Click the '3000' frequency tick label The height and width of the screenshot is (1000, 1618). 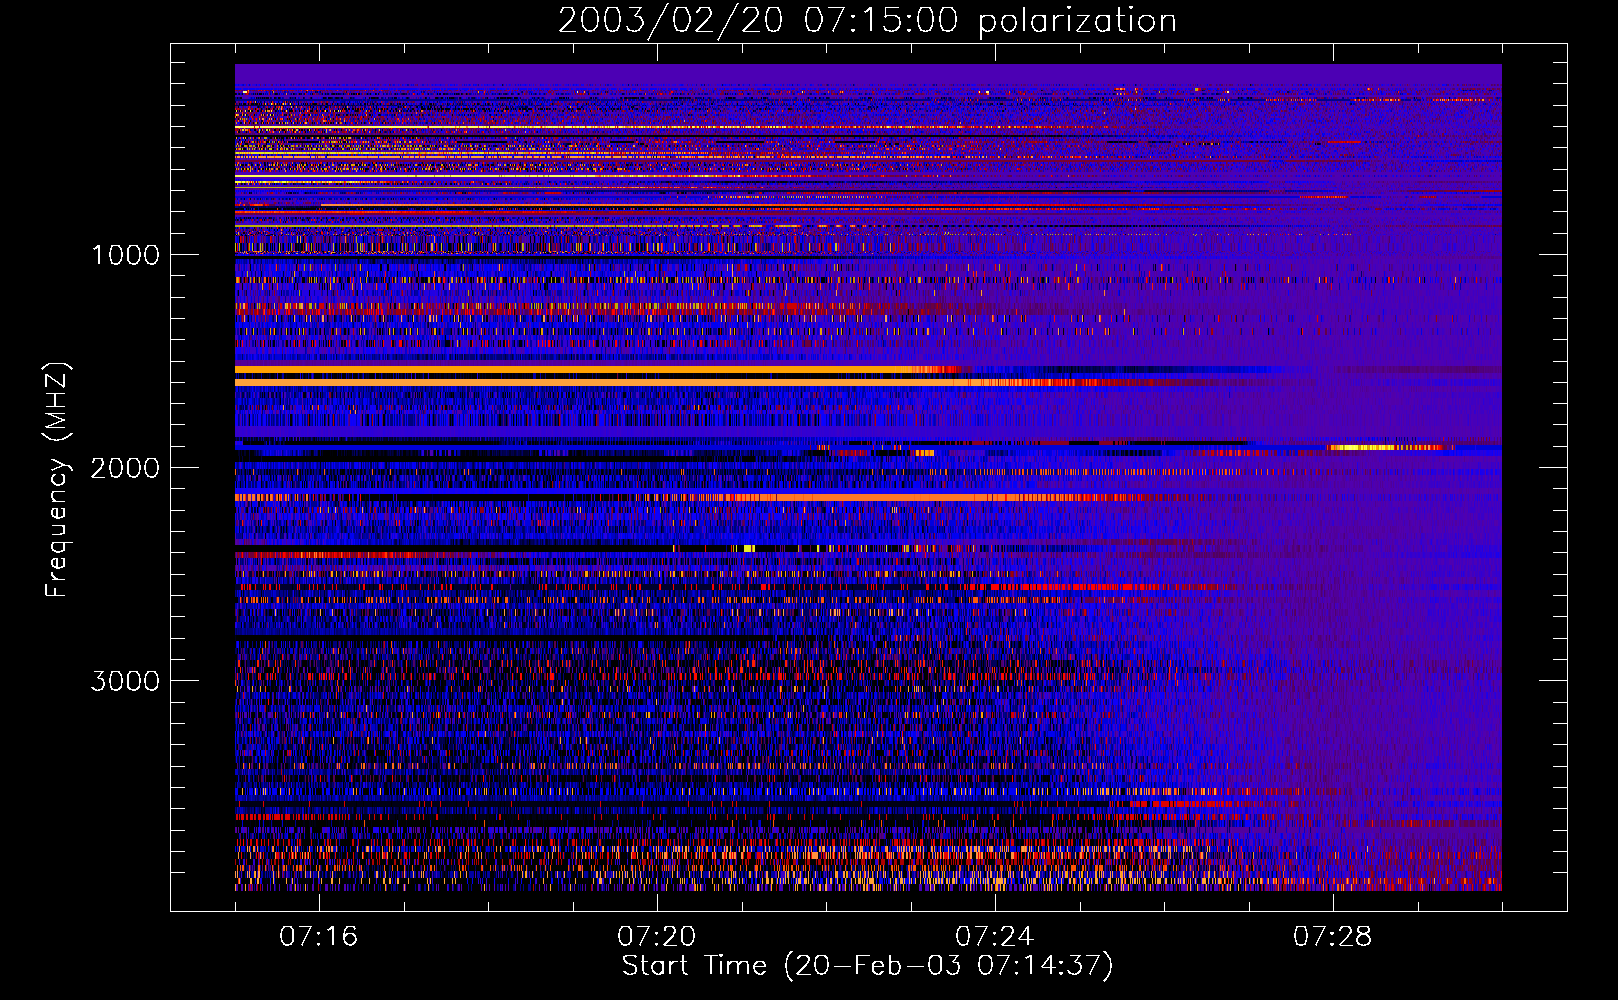(x=125, y=681)
